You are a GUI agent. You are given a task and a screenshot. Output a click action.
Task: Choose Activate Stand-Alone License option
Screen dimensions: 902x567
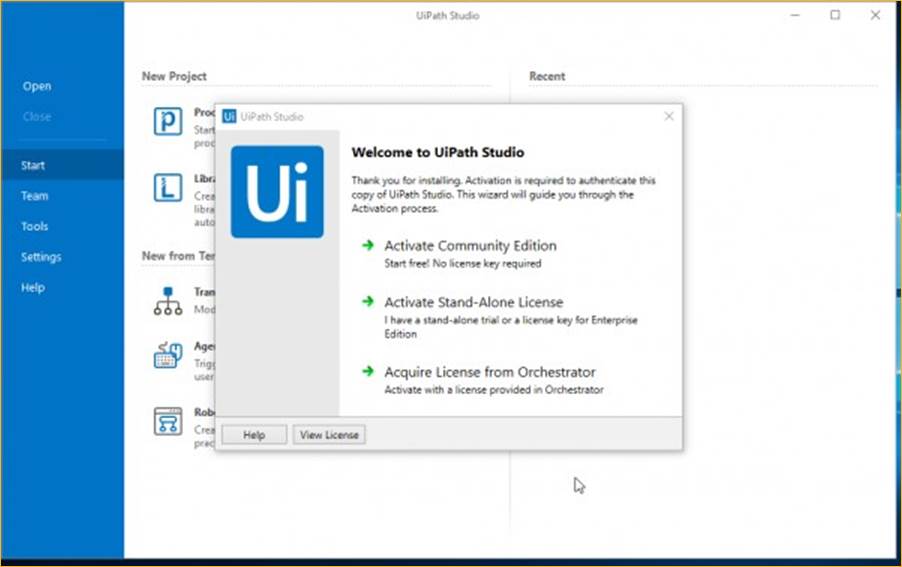(x=473, y=302)
